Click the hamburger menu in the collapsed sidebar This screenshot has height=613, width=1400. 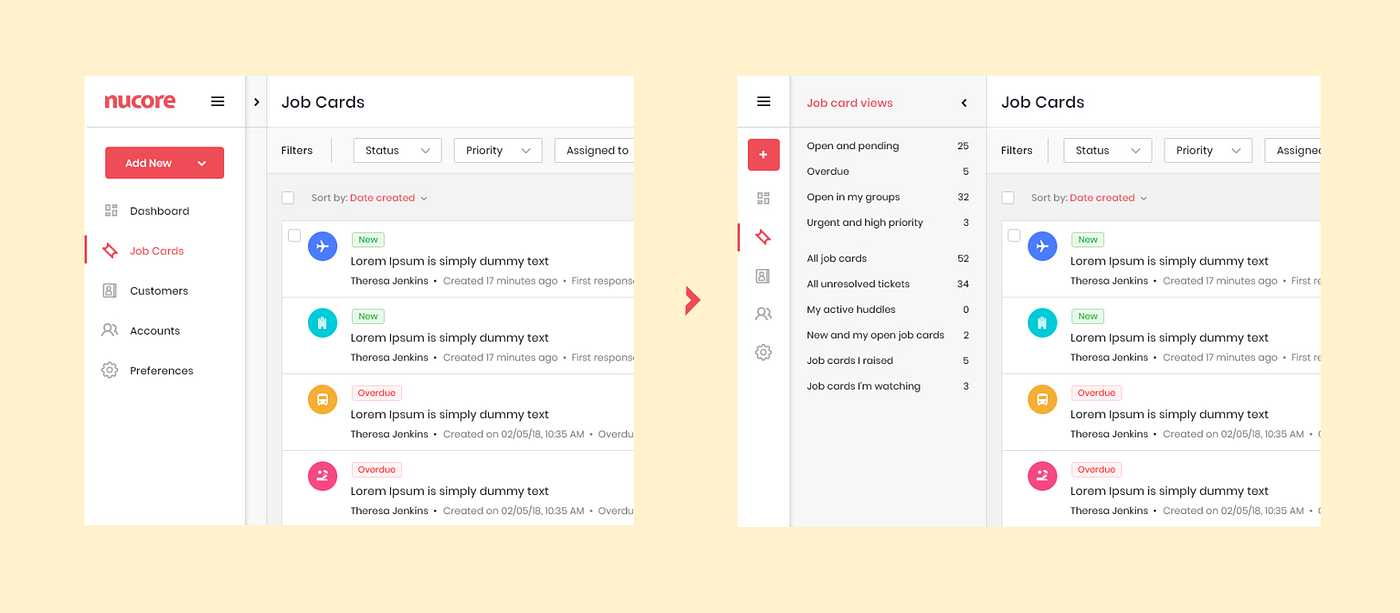point(764,102)
